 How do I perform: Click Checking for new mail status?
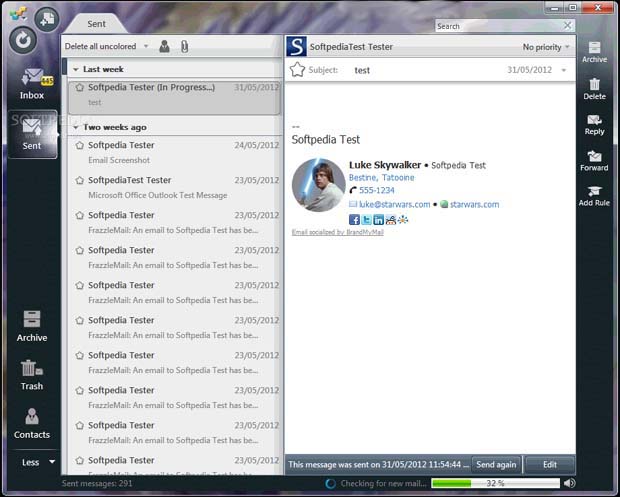click(384, 483)
